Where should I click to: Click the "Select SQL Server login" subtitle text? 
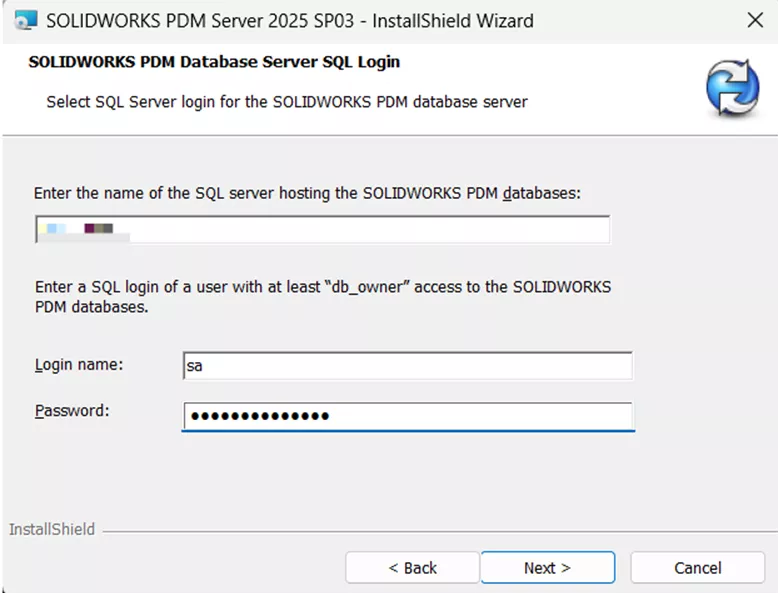pyautogui.click(x=286, y=102)
